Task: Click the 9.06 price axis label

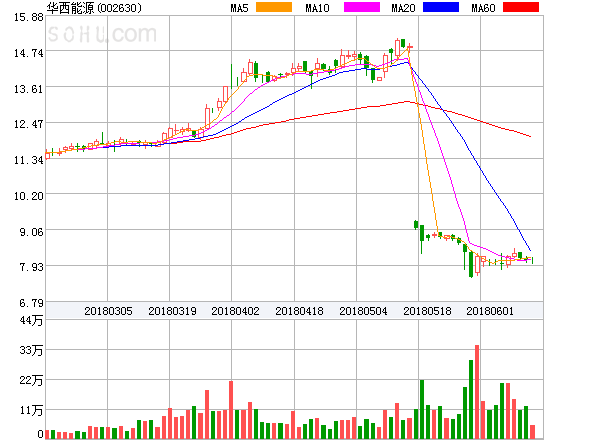Action: 31,232
